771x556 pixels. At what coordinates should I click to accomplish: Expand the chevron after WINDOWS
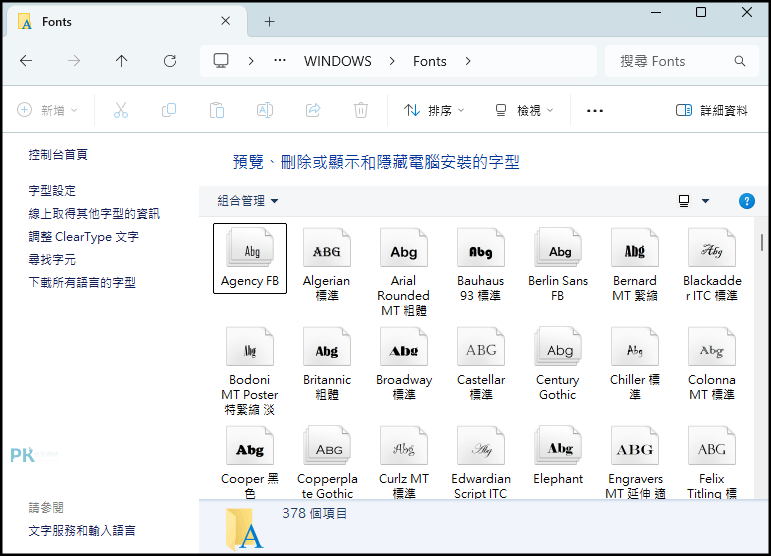(392, 61)
